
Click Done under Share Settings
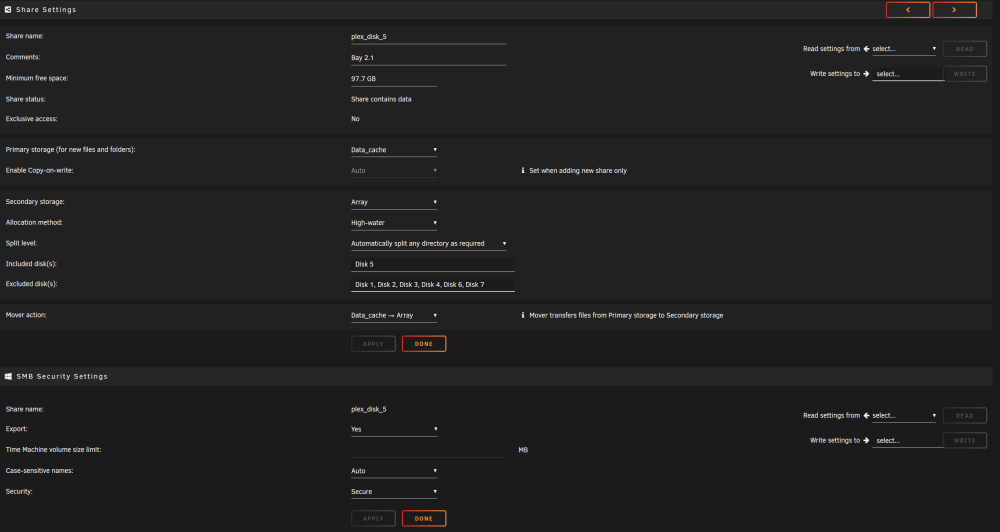coord(424,344)
